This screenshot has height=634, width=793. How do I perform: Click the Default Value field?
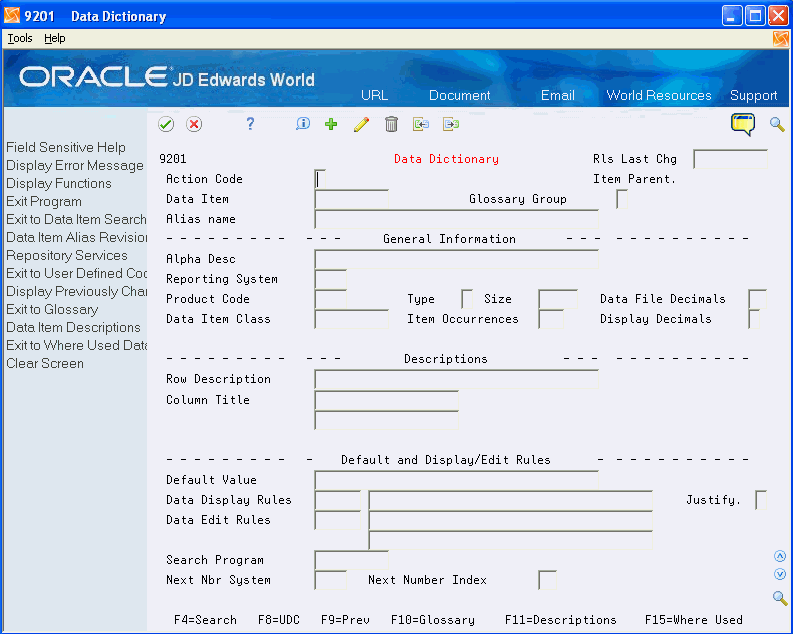point(456,480)
